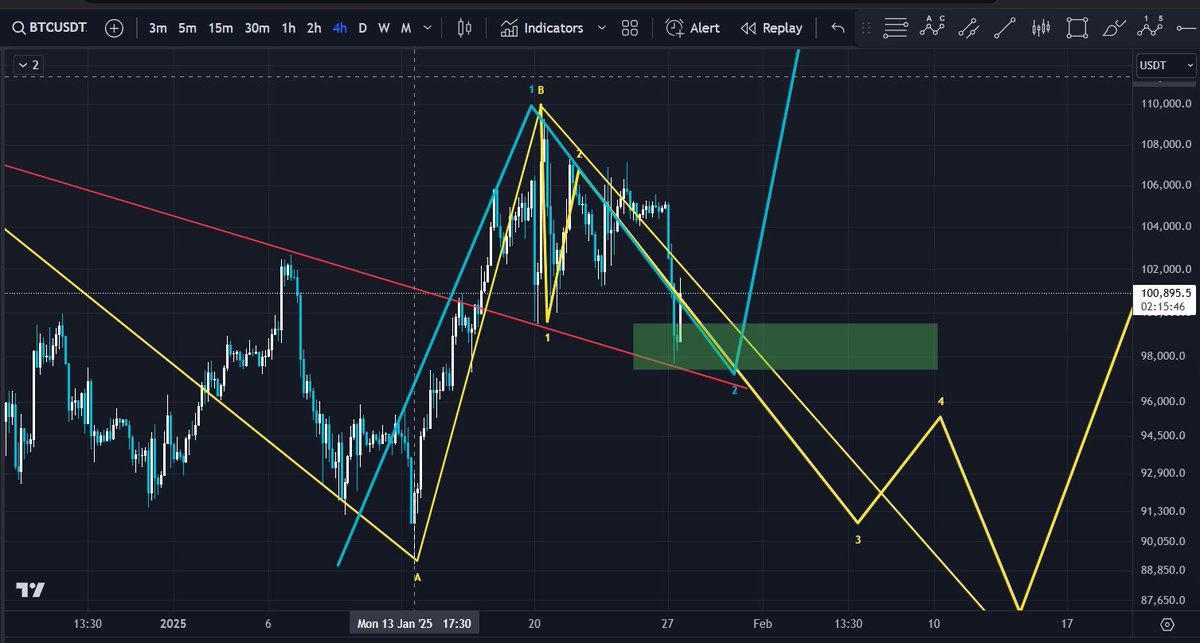Open the multi-chart layout grid
The image size is (1200, 643).
tap(629, 28)
